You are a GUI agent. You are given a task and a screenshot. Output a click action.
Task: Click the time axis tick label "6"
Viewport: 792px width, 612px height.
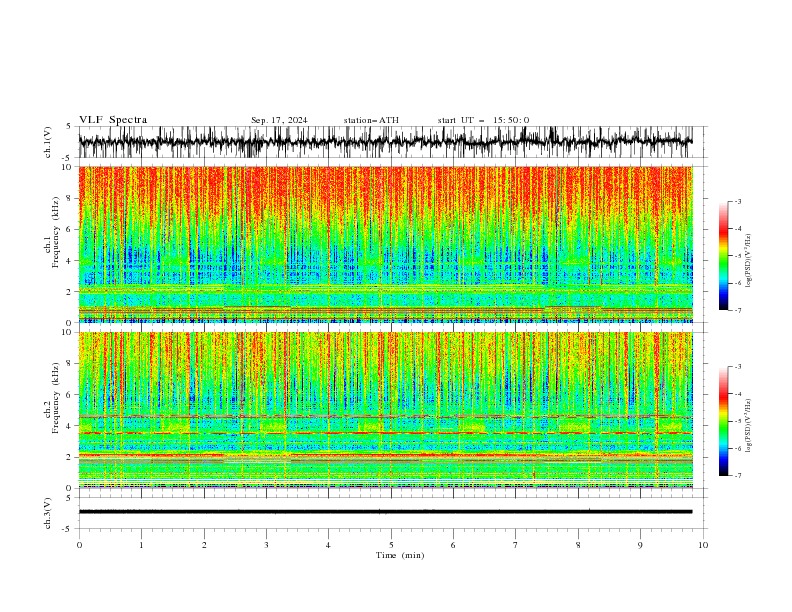(453, 545)
